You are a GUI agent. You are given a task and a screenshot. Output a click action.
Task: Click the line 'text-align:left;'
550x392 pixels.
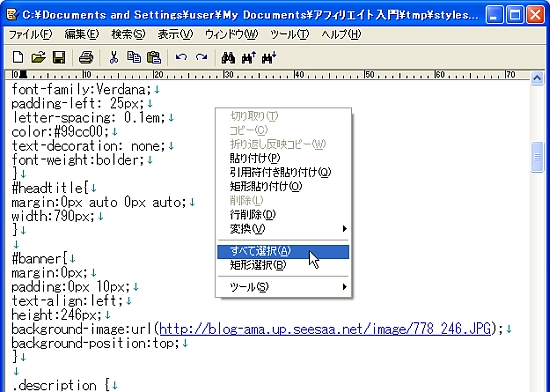tap(67, 301)
